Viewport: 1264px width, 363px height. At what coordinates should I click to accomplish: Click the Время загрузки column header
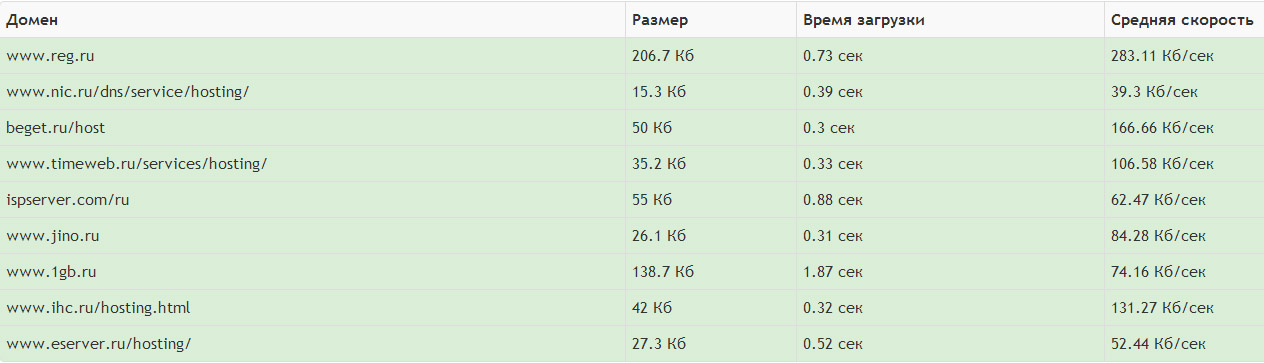[x=950, y=20]
